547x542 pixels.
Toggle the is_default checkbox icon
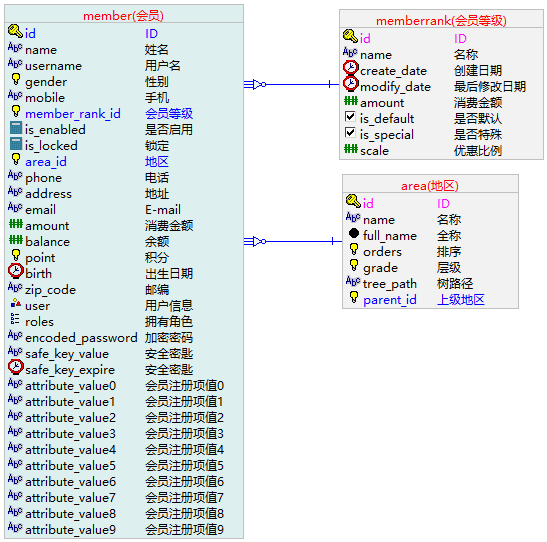click(350, 116)
